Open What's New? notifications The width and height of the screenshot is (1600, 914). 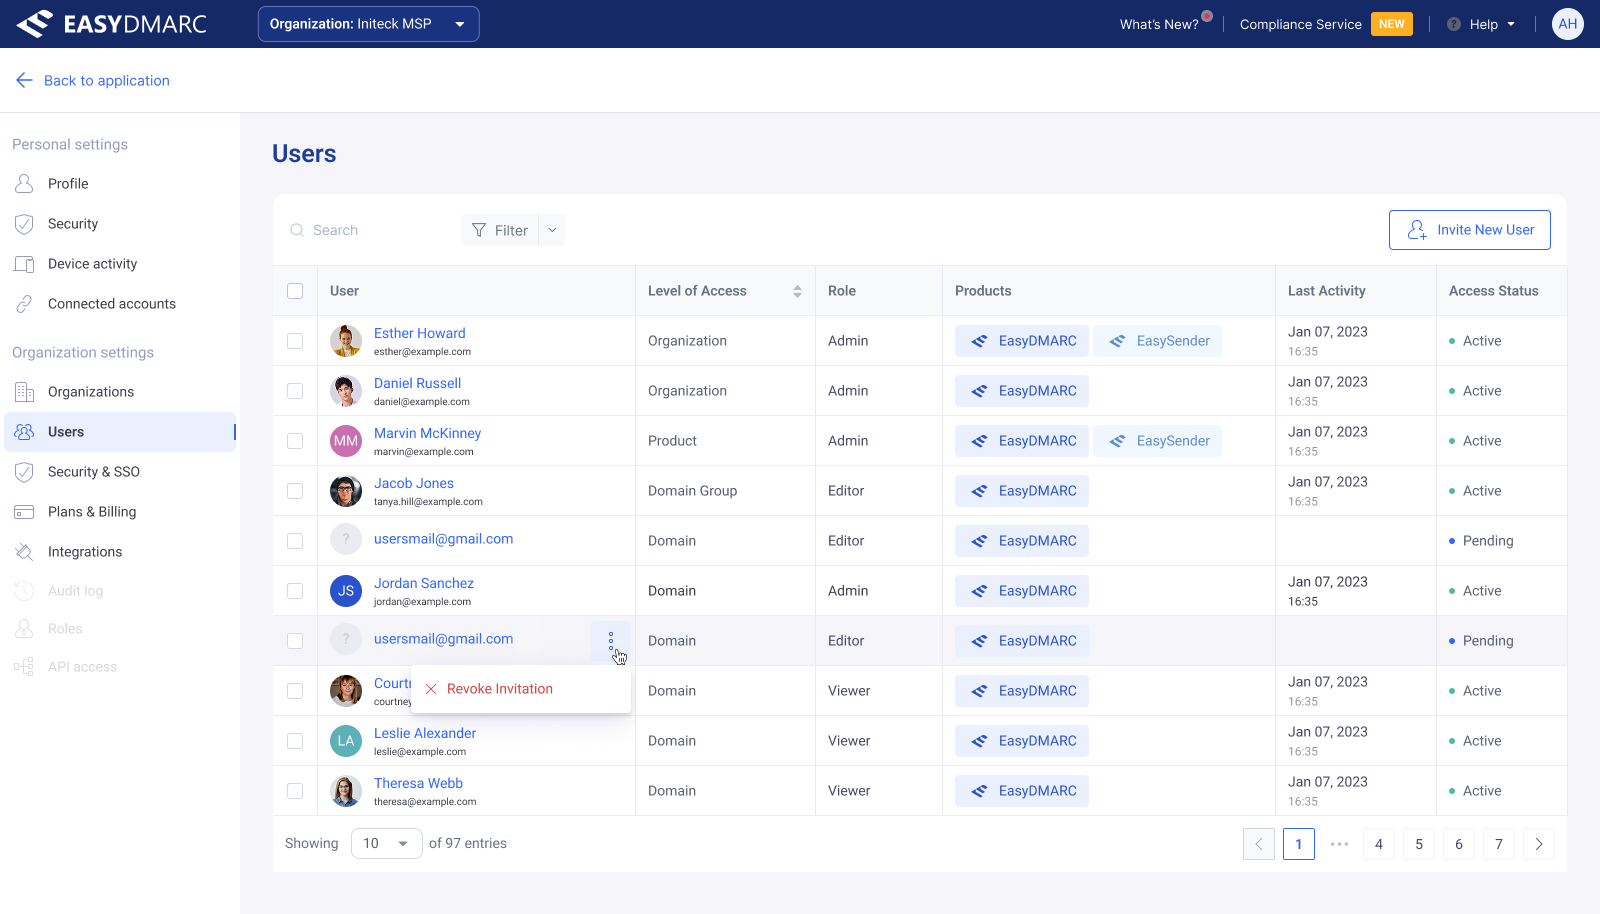coord(1165,24)
